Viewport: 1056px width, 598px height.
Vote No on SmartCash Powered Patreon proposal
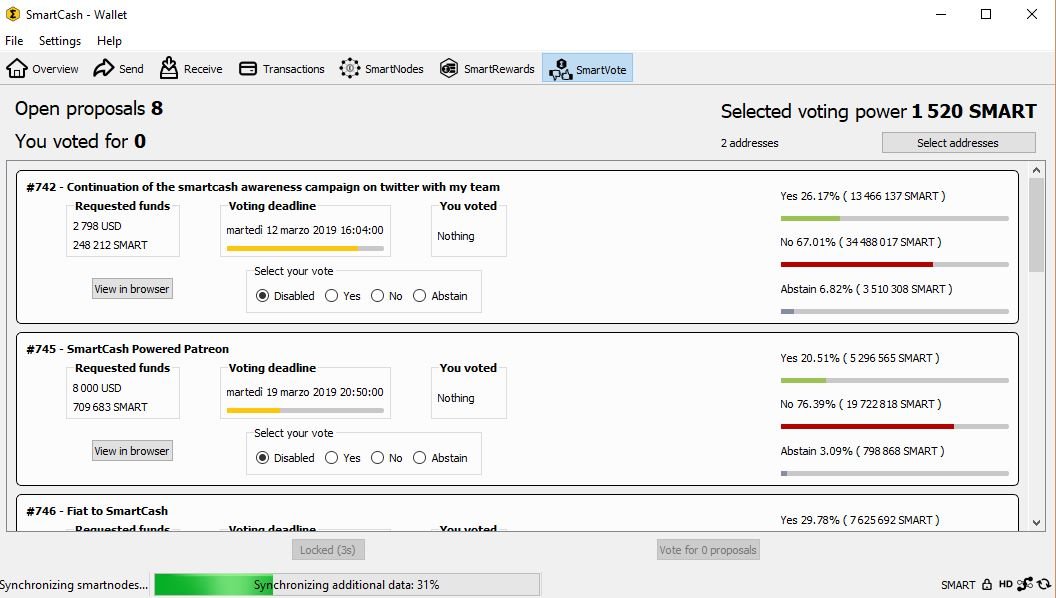[x=377, y=458]
